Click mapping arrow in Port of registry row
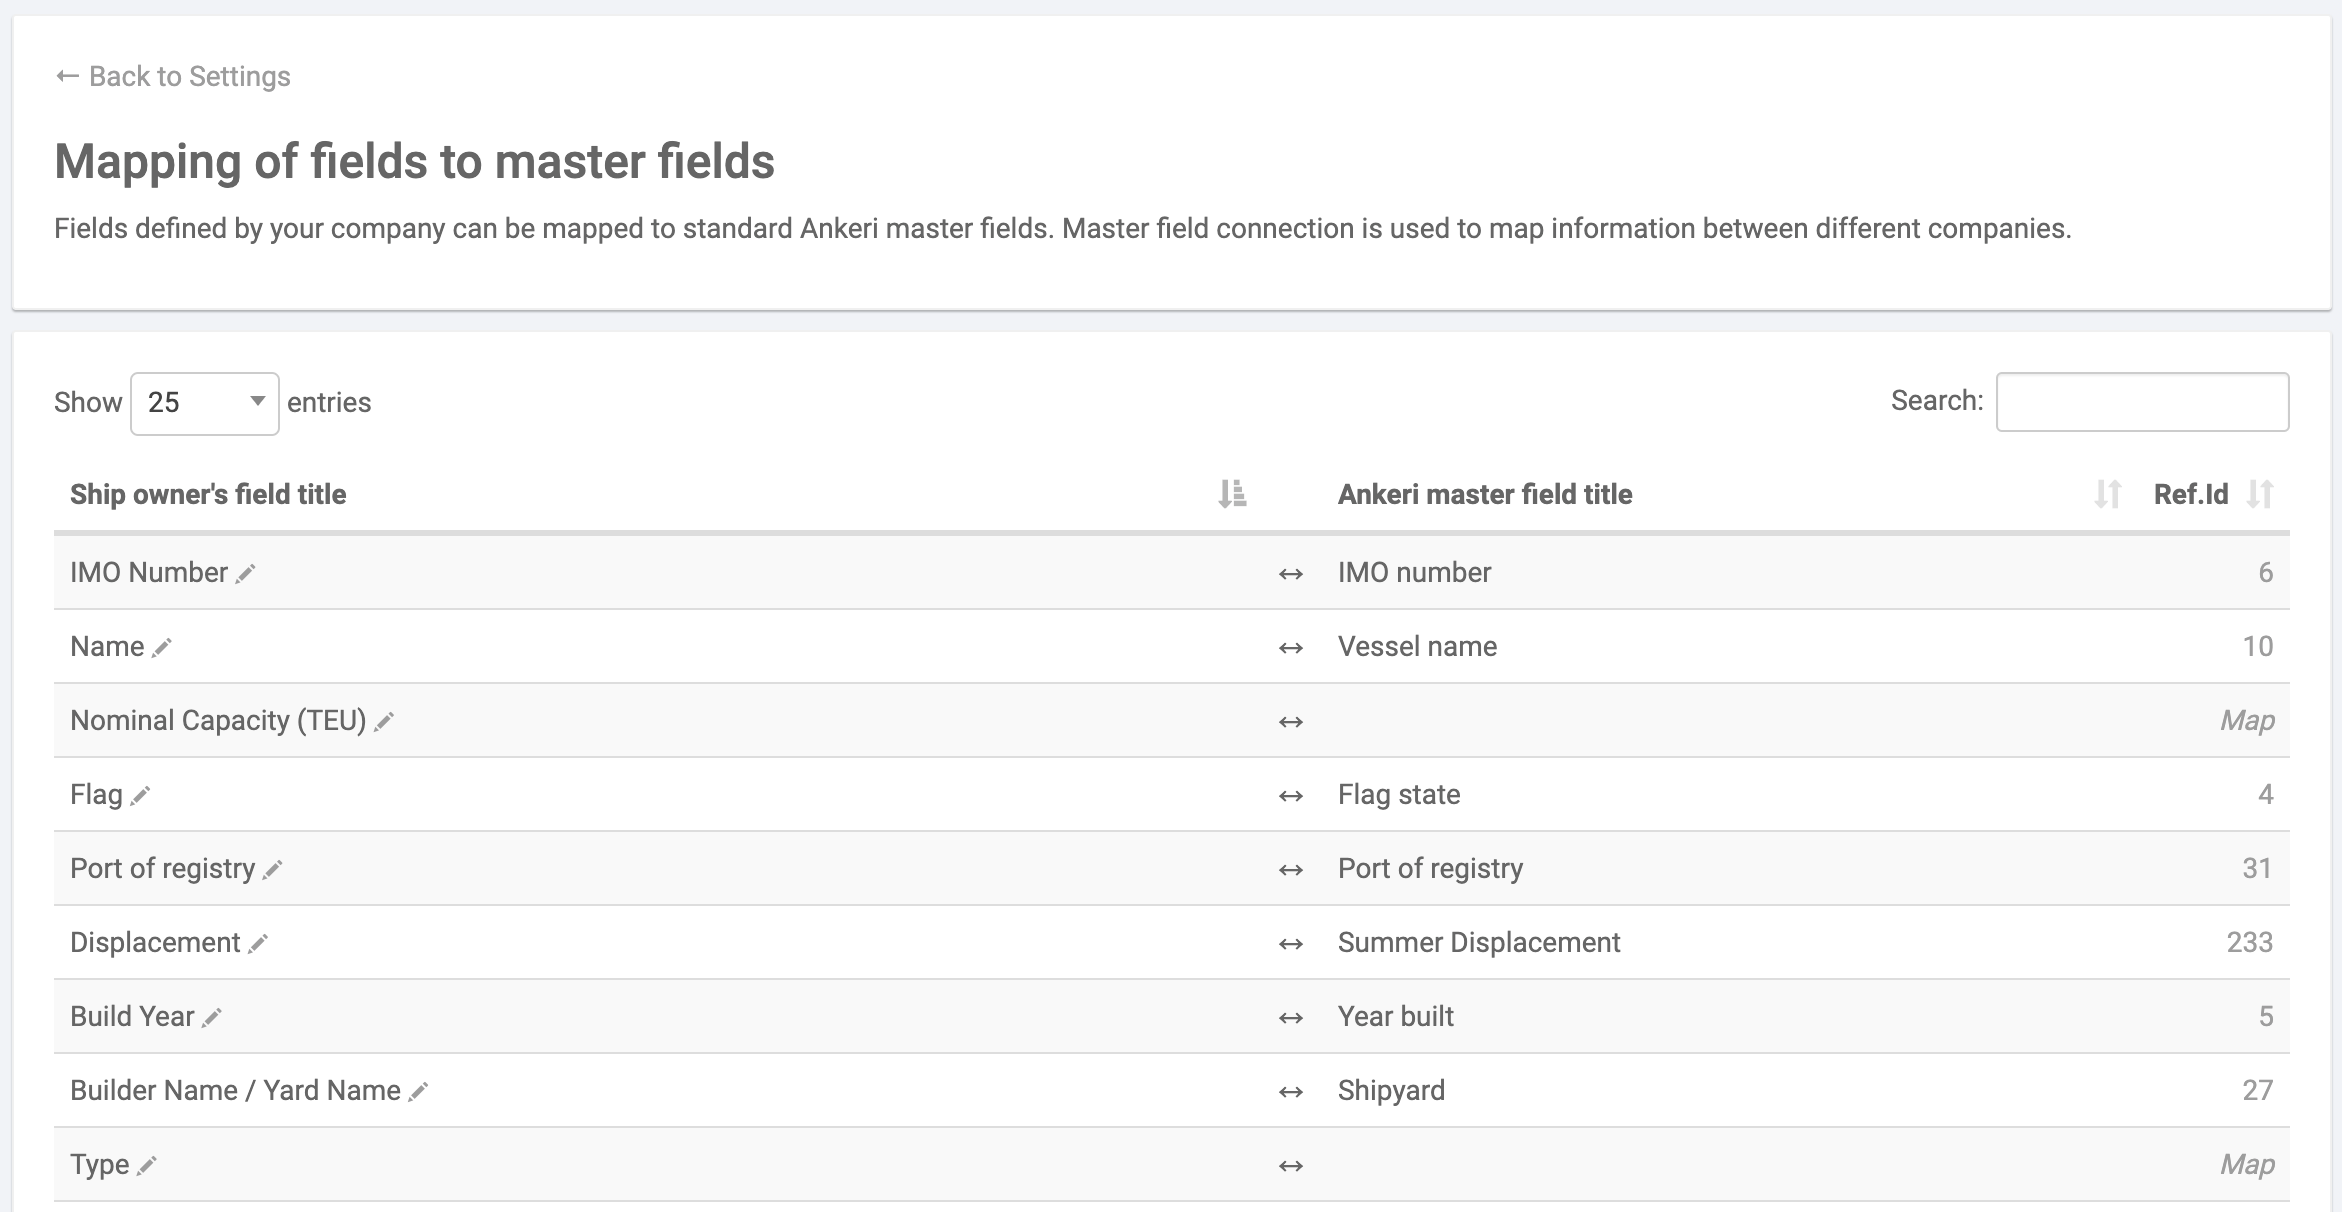This screenshot has width=2342, height=1212. coord(1291,870)
